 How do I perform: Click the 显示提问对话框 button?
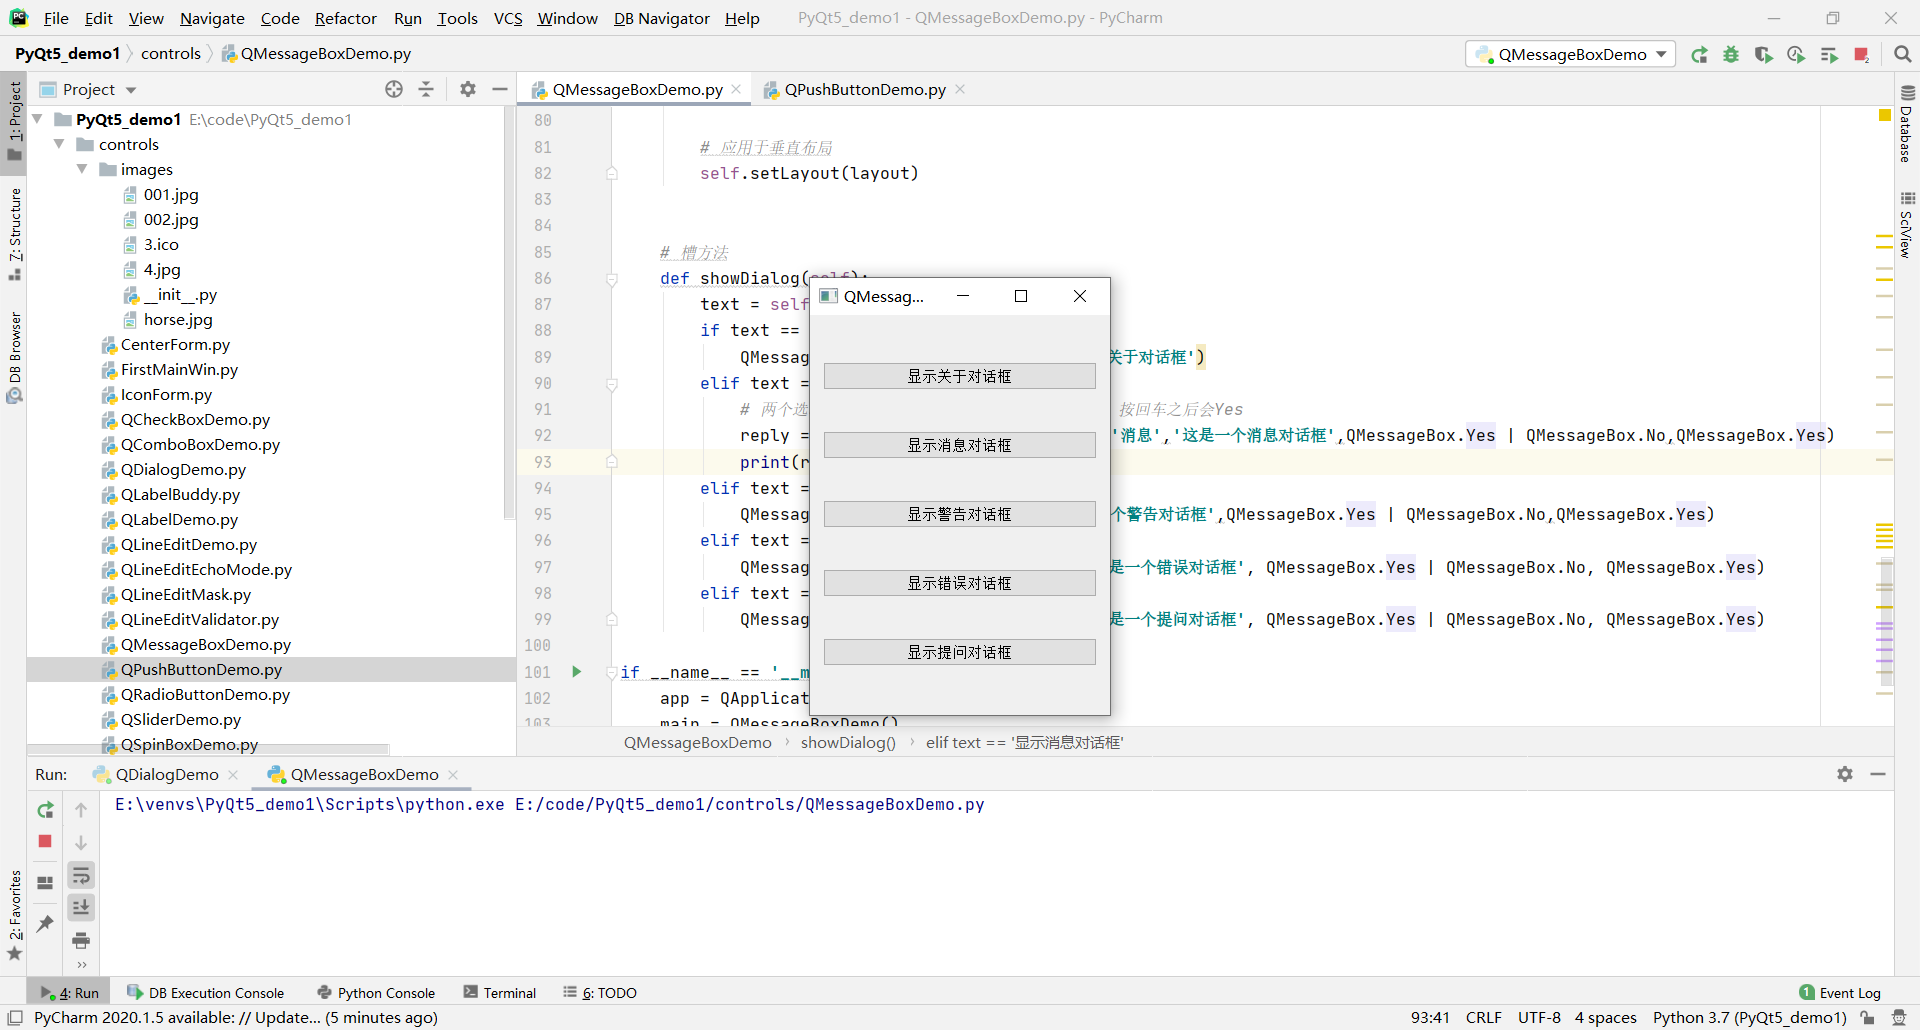(x=960, y=652)
